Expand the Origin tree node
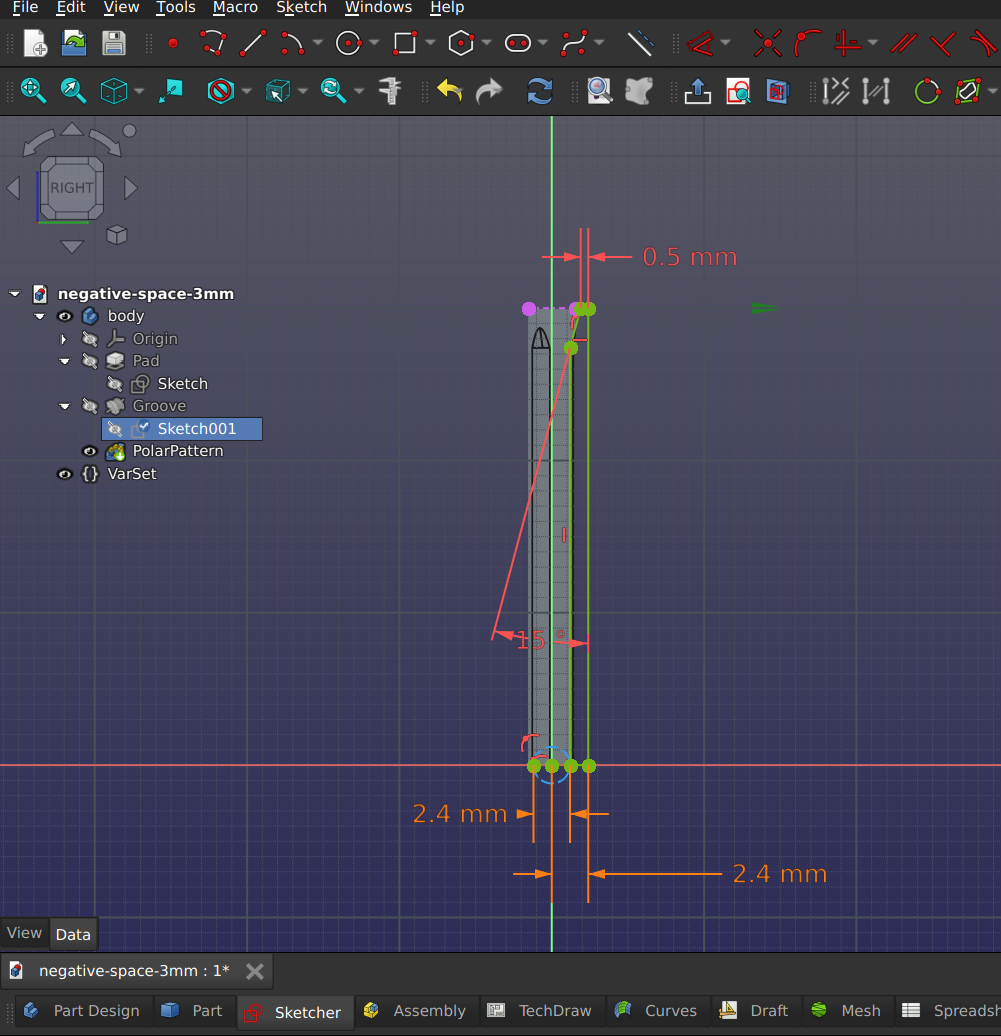 click(64, 339)
